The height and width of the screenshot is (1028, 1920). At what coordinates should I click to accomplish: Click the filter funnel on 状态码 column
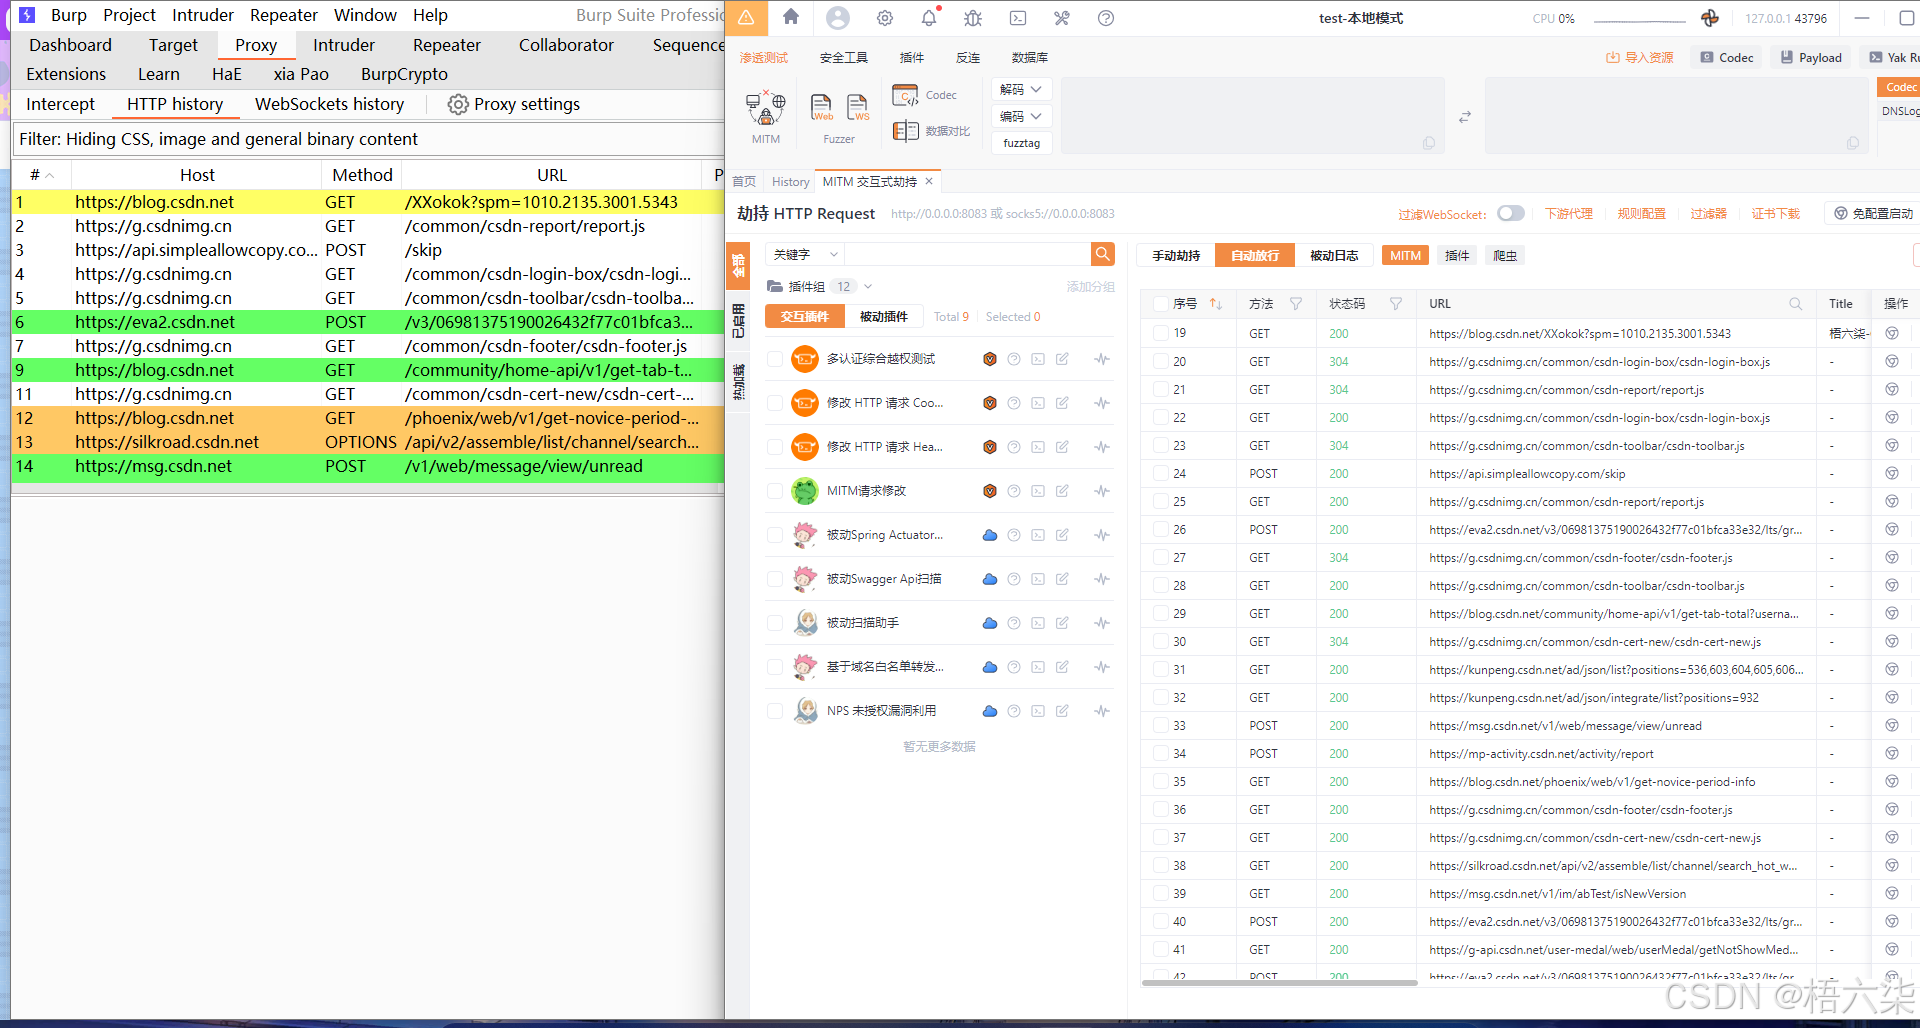pos(1396,304)
